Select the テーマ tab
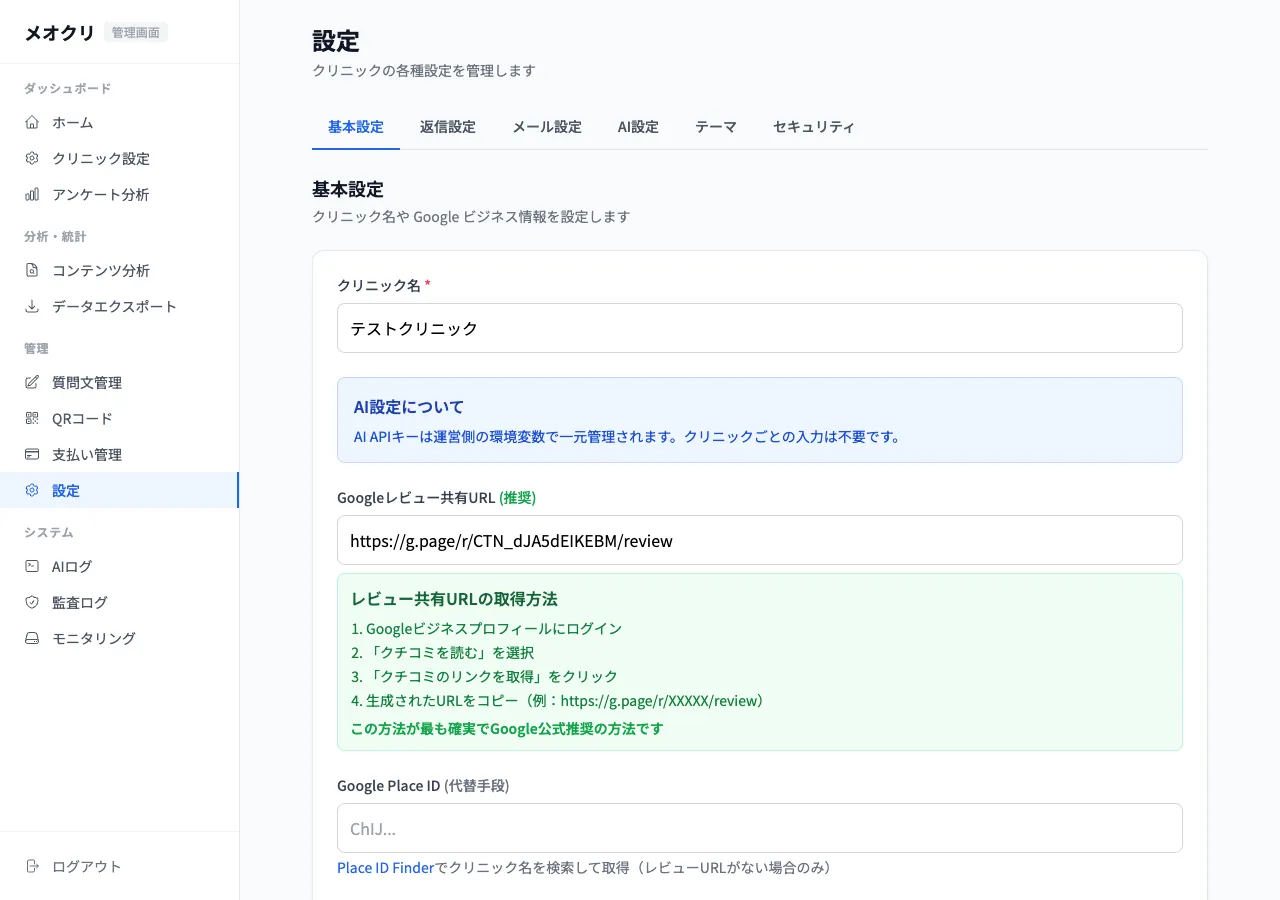The height and width of the screenshot is (900, 1280). pyautogui.click(x=716, y=127)
